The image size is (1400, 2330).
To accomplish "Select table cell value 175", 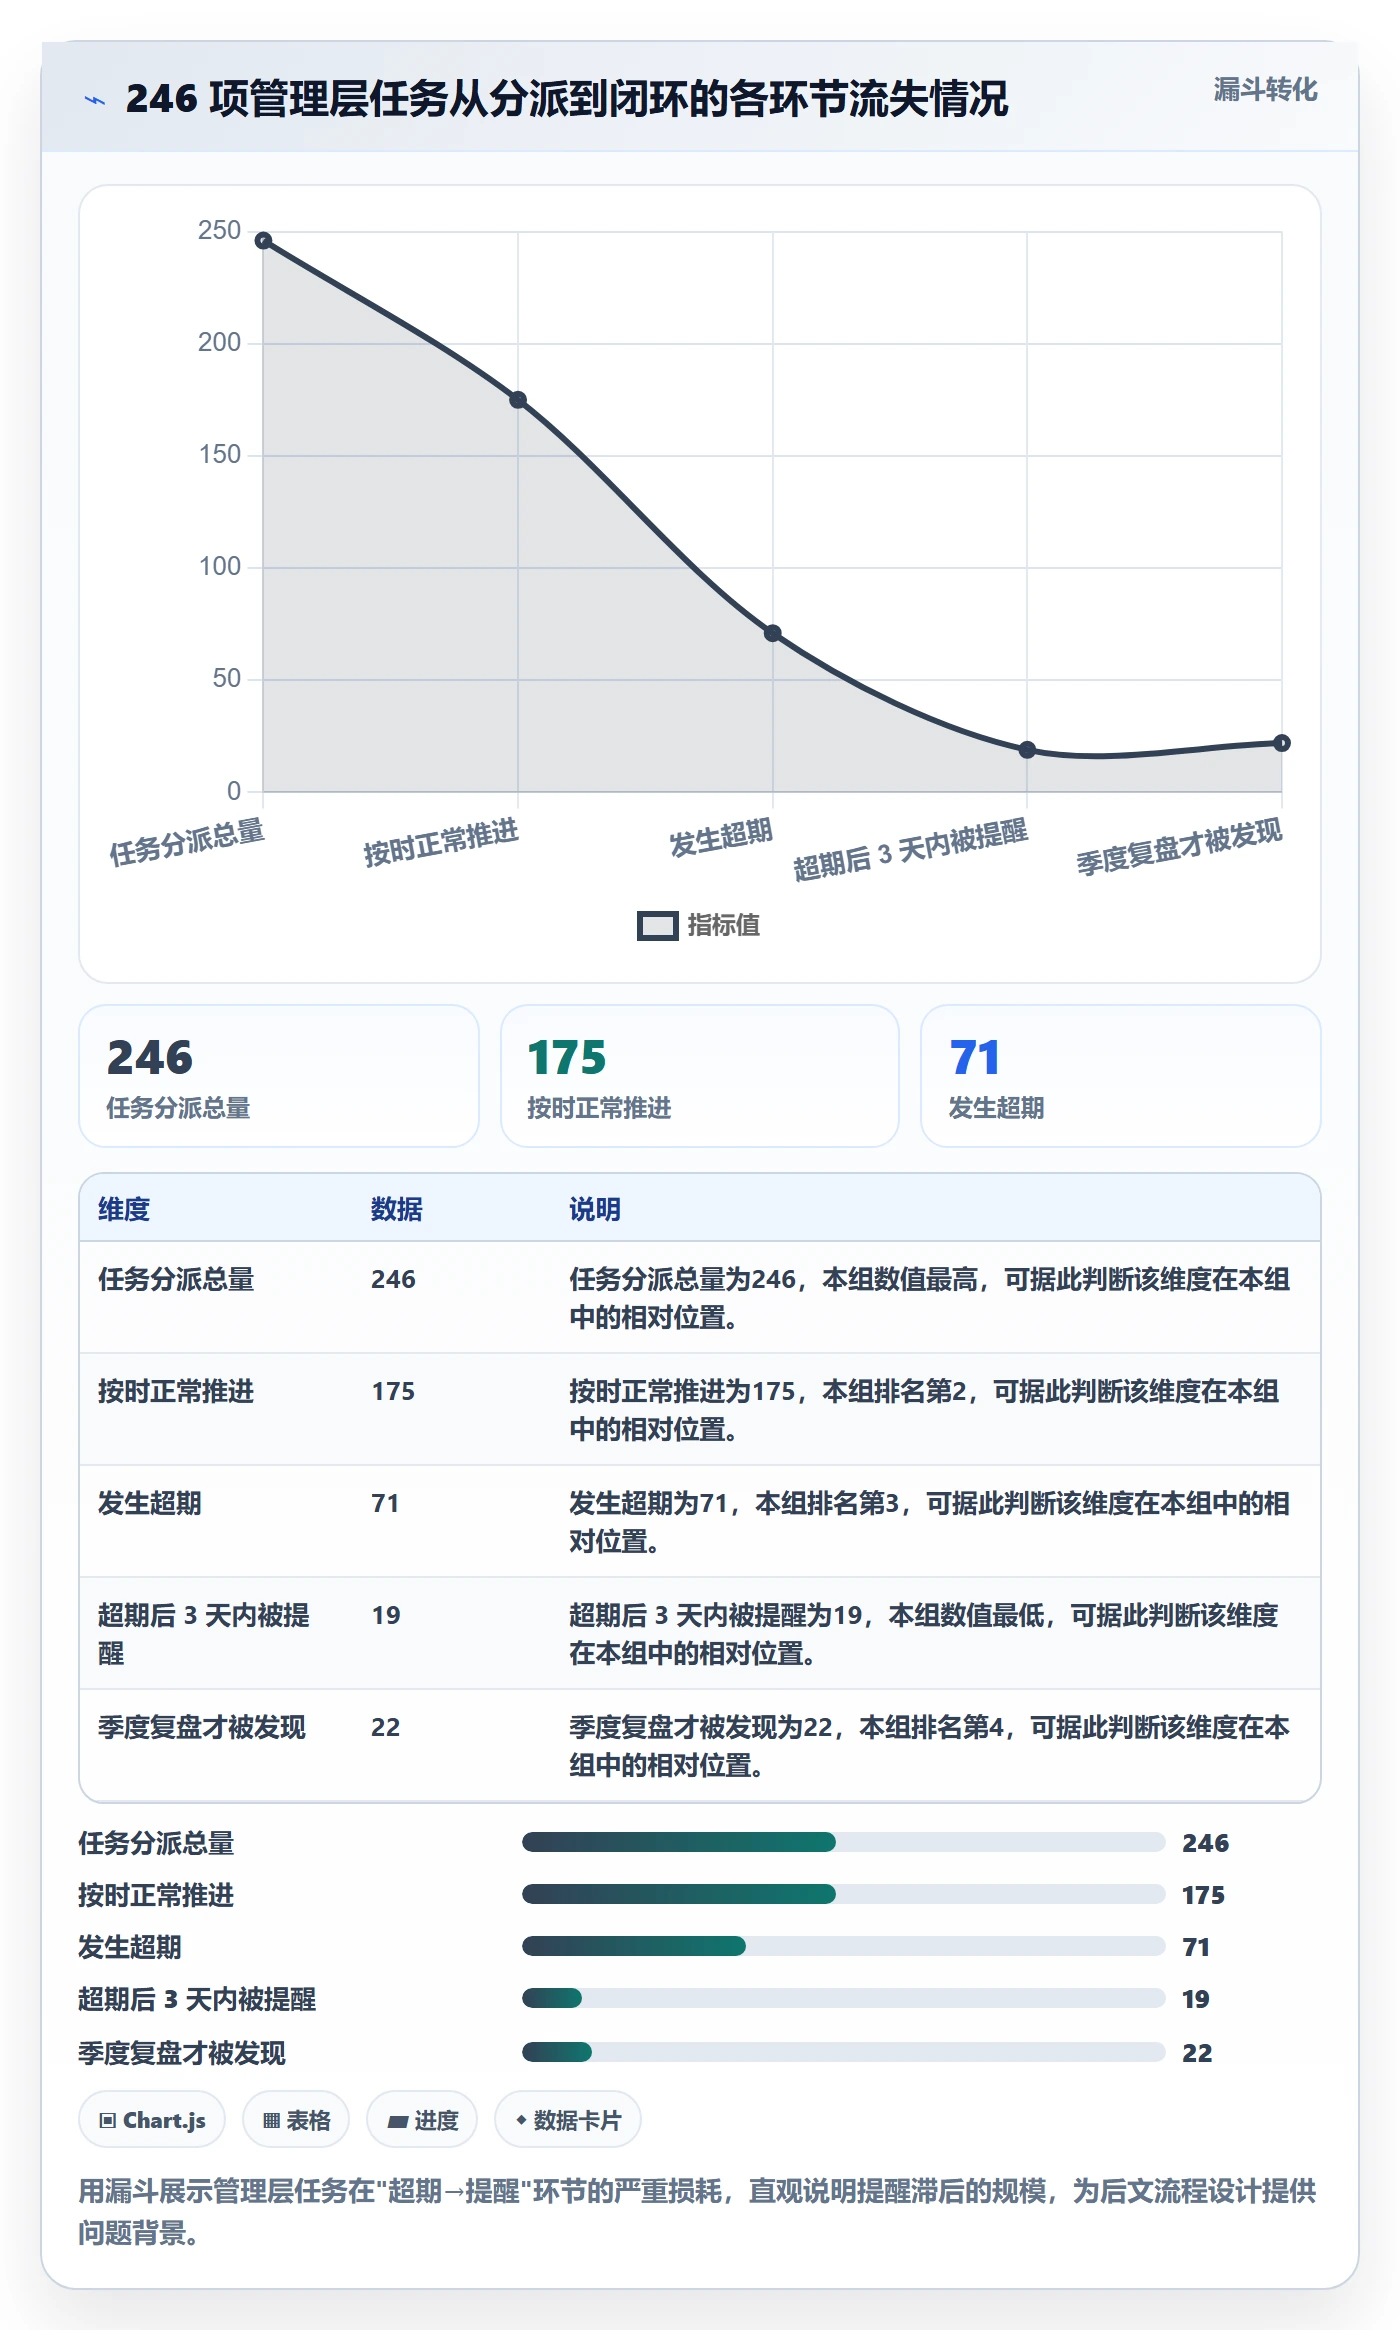I will [x=393, y=1391].
